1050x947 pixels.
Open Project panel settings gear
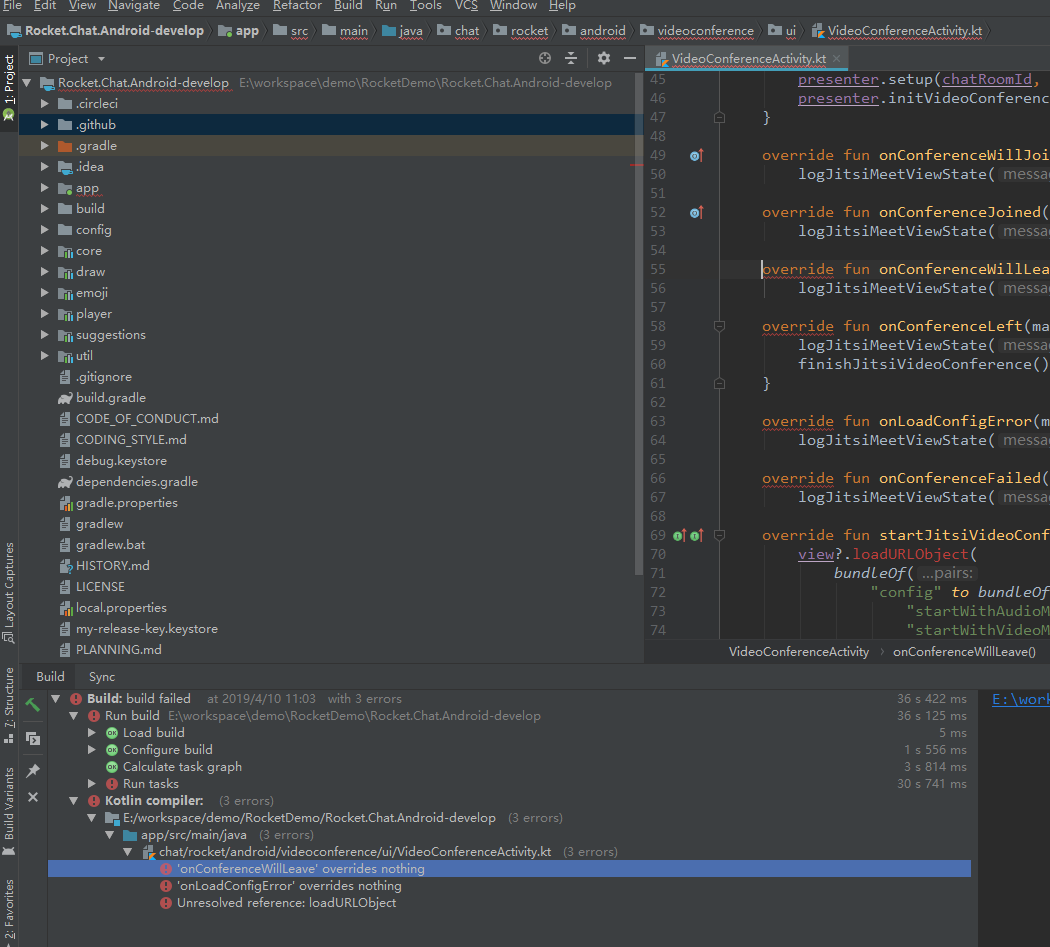[604, 58]
